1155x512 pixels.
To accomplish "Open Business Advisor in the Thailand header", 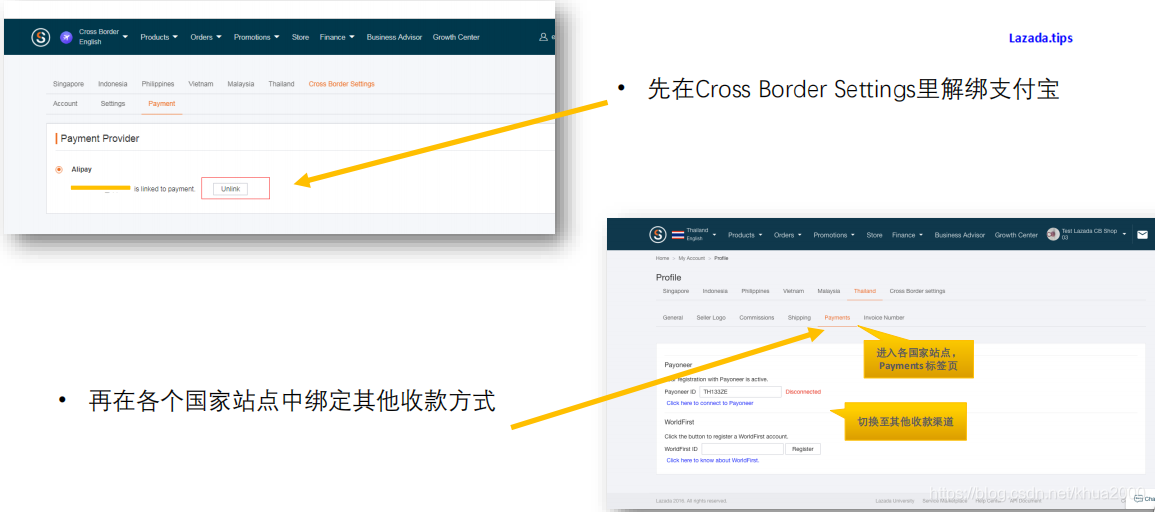I will click(x=960, y=235).
